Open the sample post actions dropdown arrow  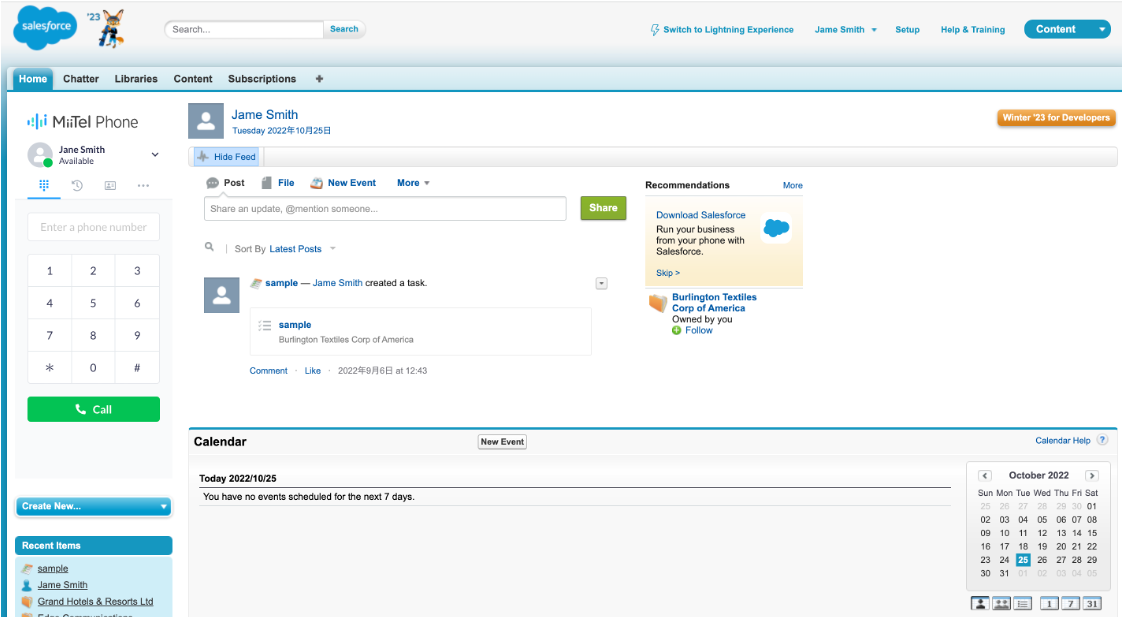(602, 283)
